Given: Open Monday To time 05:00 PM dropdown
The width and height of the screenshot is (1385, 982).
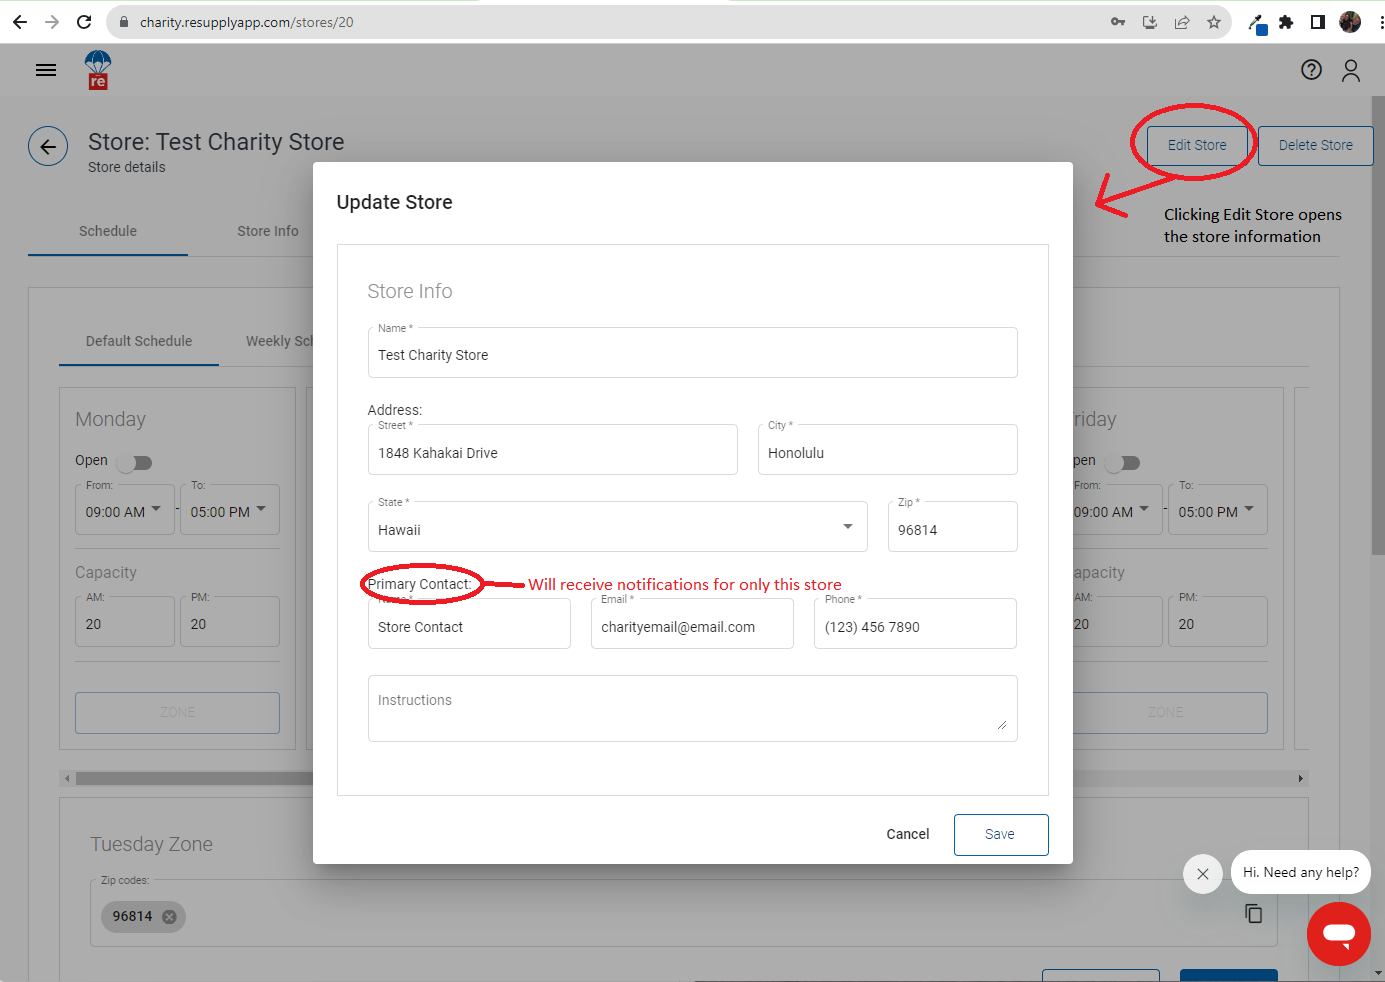Looking at the screenshot, I should 230,510.
